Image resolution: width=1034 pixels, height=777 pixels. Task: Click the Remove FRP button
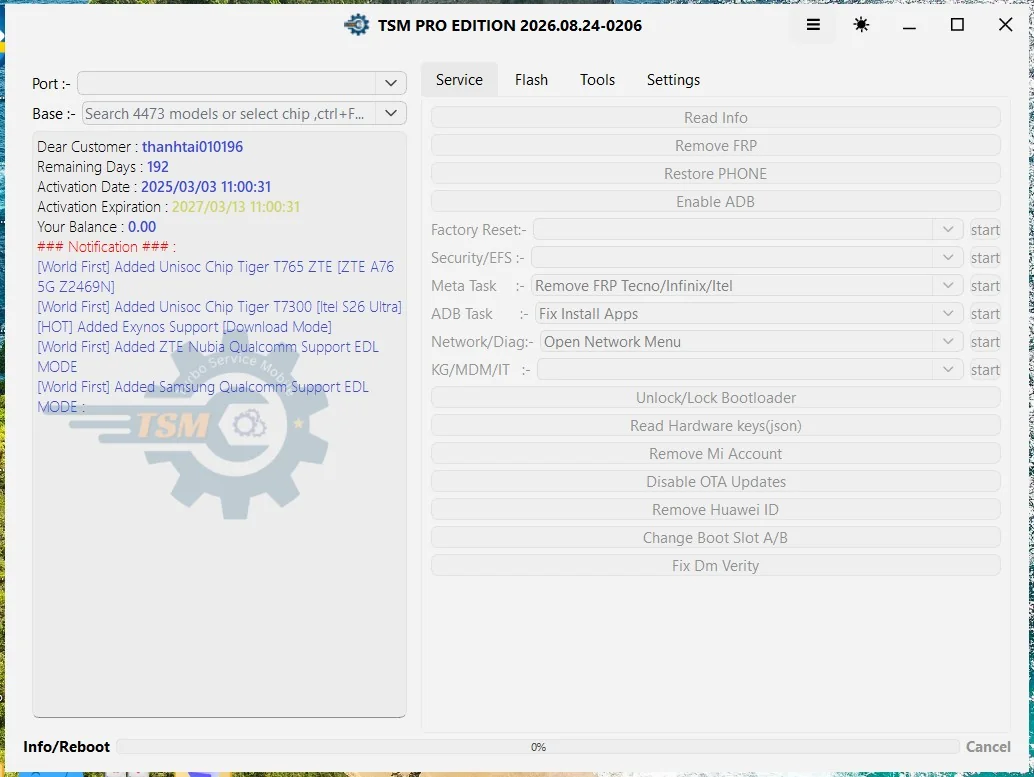715,145
